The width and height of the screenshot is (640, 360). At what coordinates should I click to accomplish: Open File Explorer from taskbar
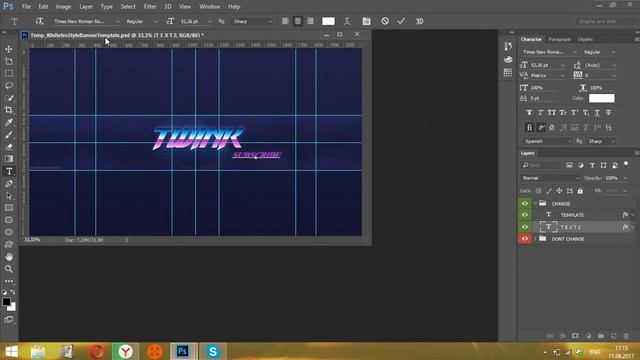click(x=38, y=351)
